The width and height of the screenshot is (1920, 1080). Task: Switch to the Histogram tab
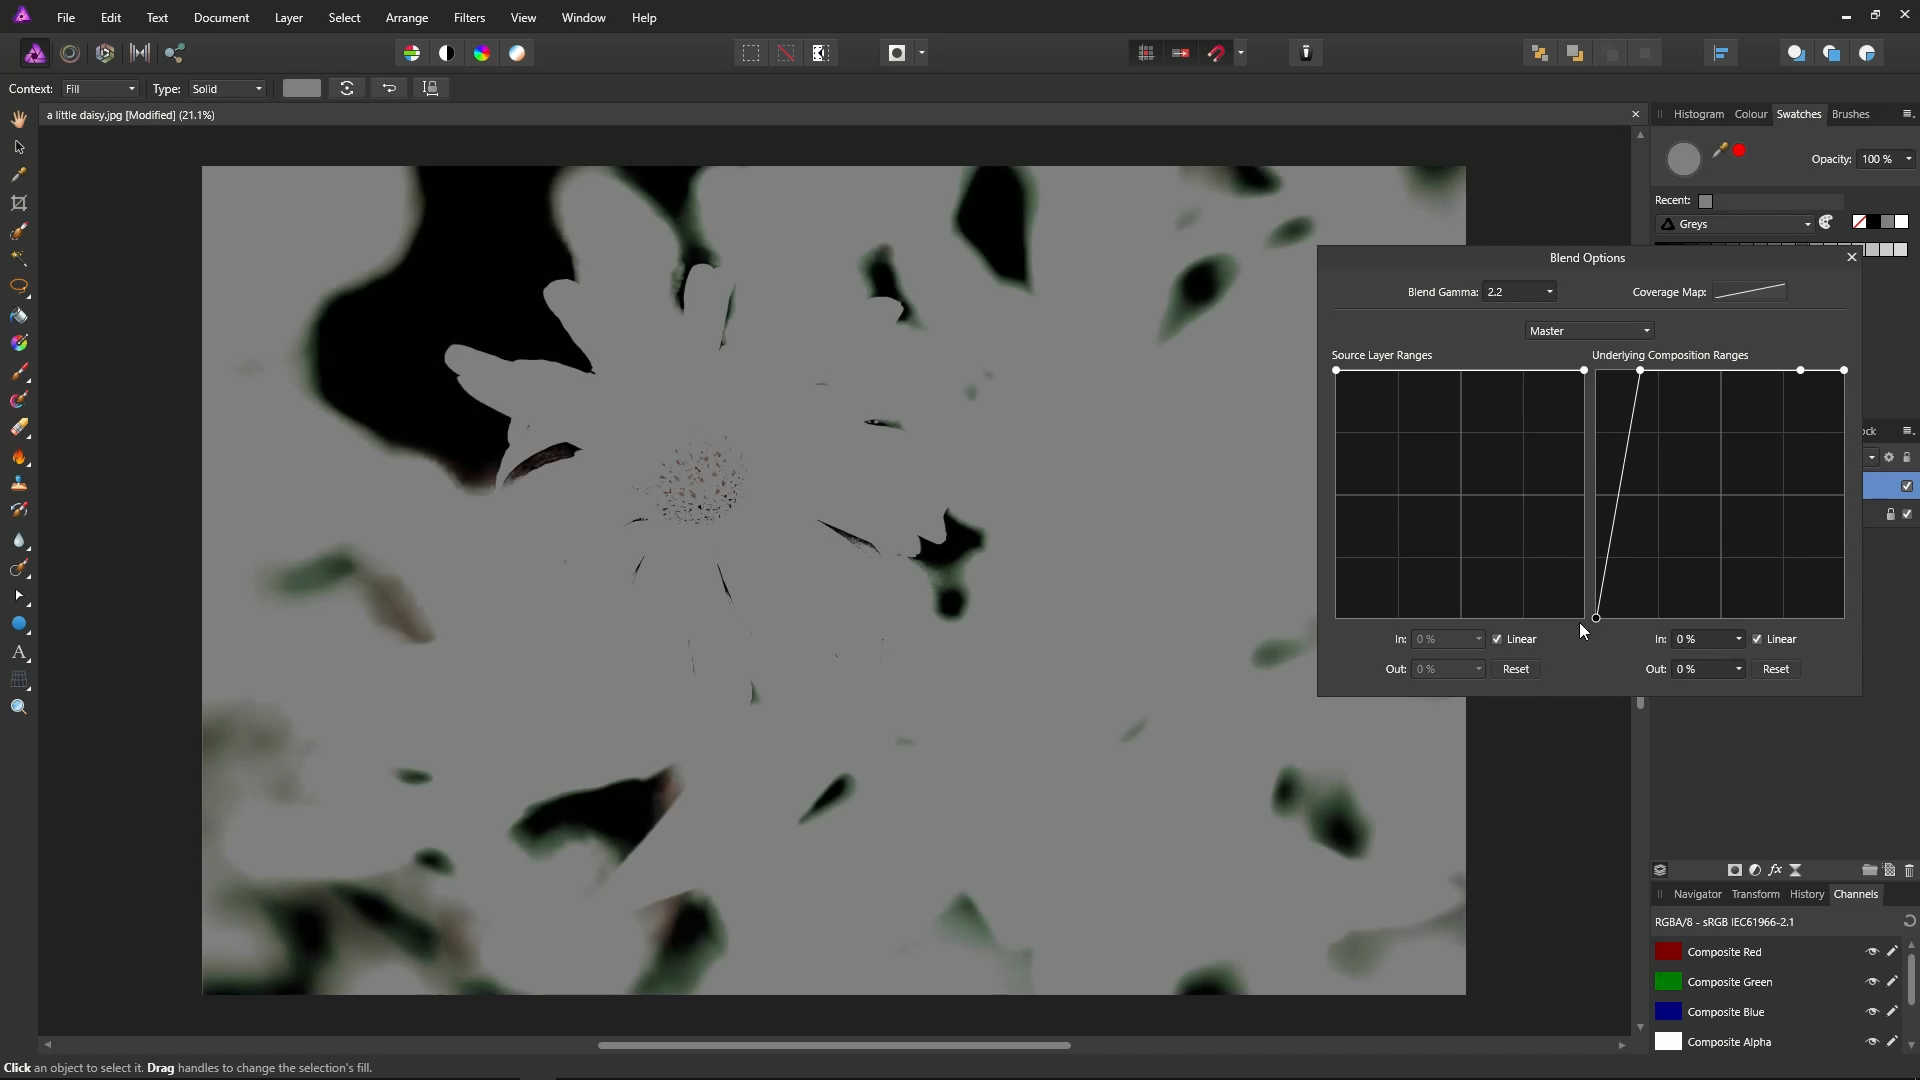(x=1698, y=114)
